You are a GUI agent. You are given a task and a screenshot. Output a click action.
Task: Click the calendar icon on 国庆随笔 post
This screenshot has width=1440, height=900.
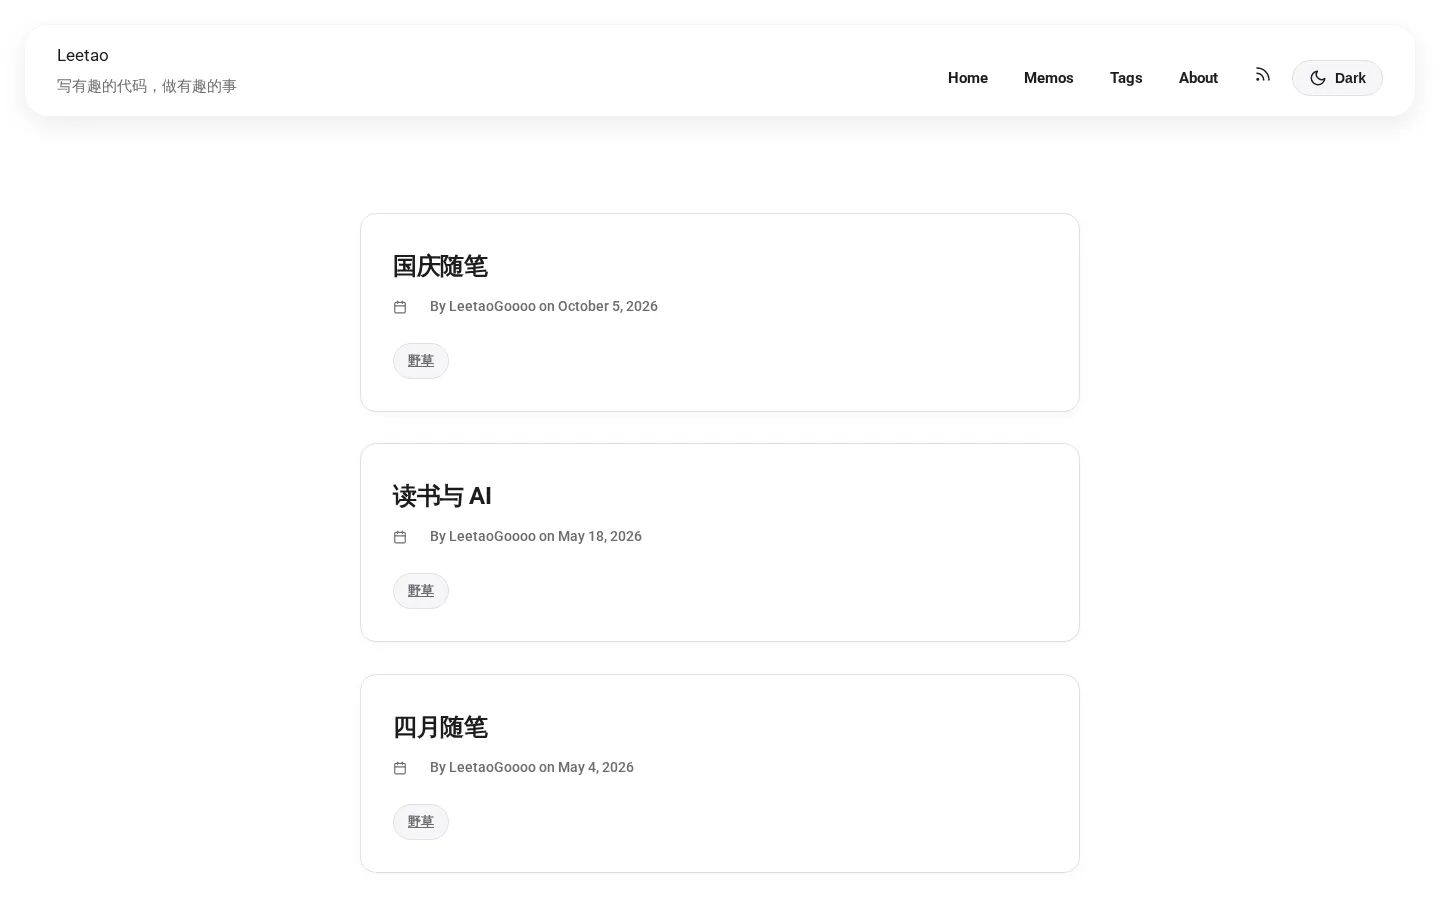[x=400, y=307]
